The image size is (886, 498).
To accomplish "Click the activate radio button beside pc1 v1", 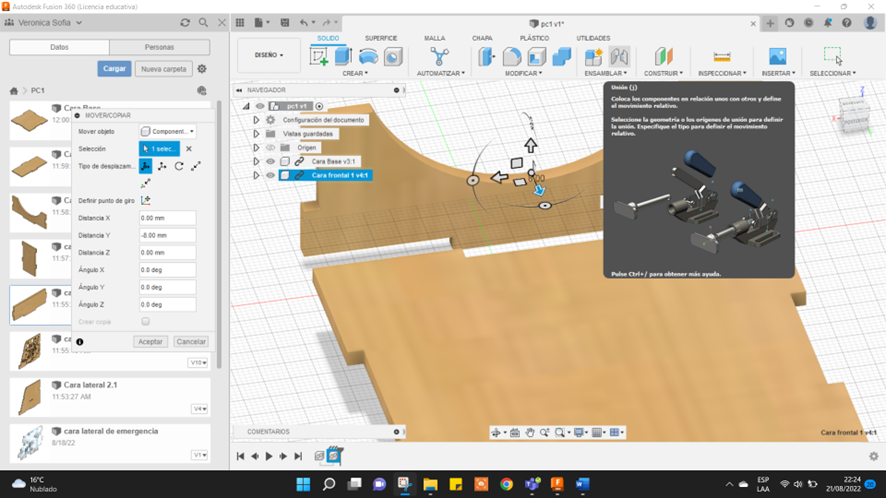I will click(x=319, y=106).
